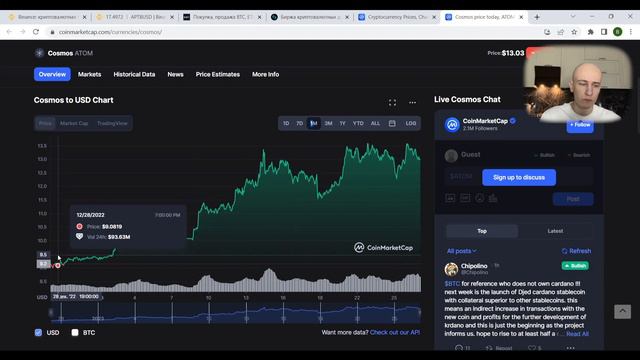Image resolution: width=640 pixels, height=360 pixels.
Task: Follow the CoinMarketCap account
Action: point(580,125)
